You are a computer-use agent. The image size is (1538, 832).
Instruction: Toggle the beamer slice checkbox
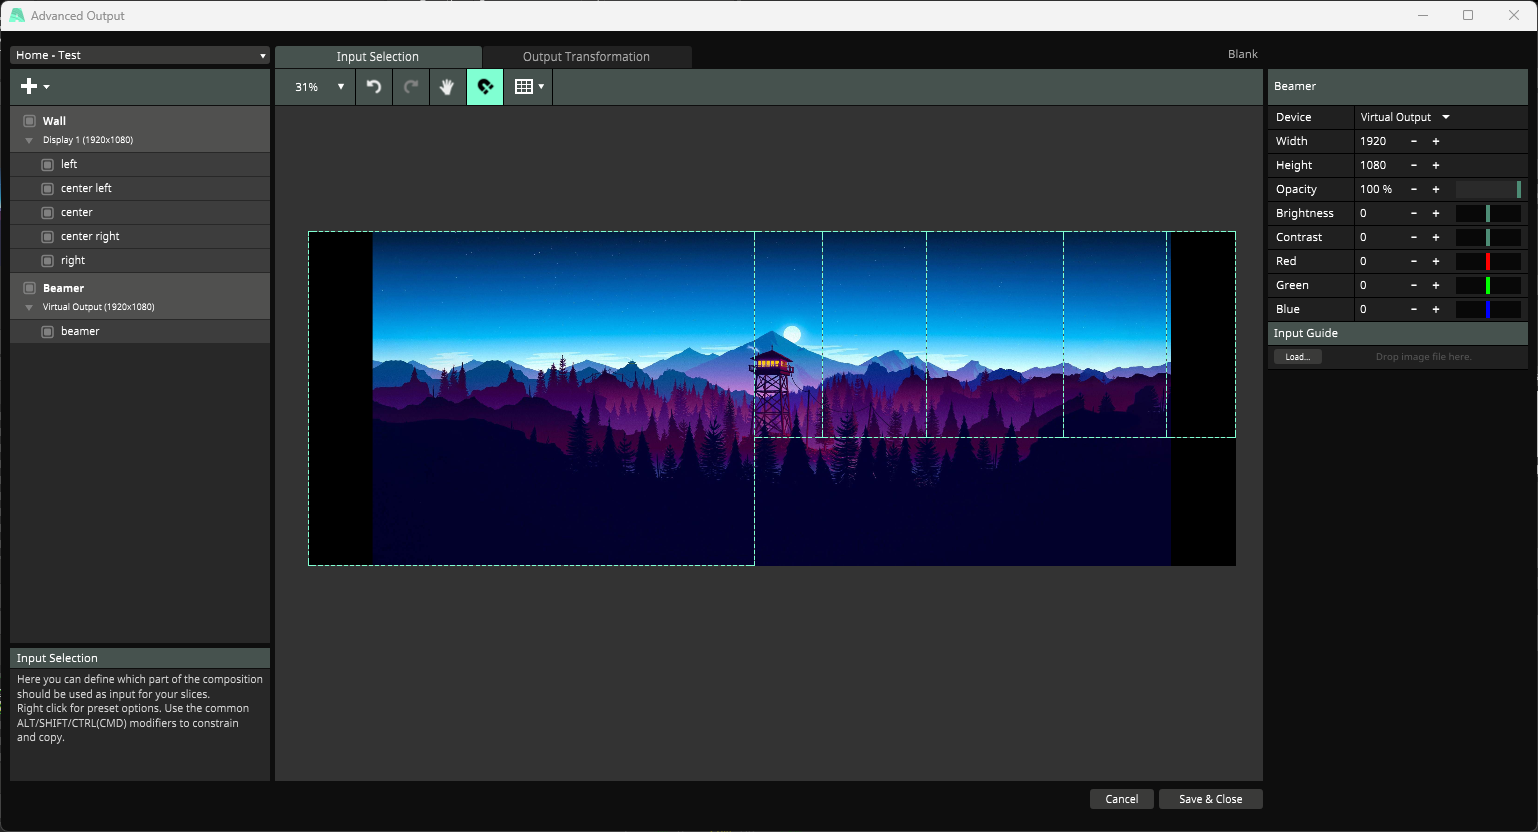click(x=47, y=332)
